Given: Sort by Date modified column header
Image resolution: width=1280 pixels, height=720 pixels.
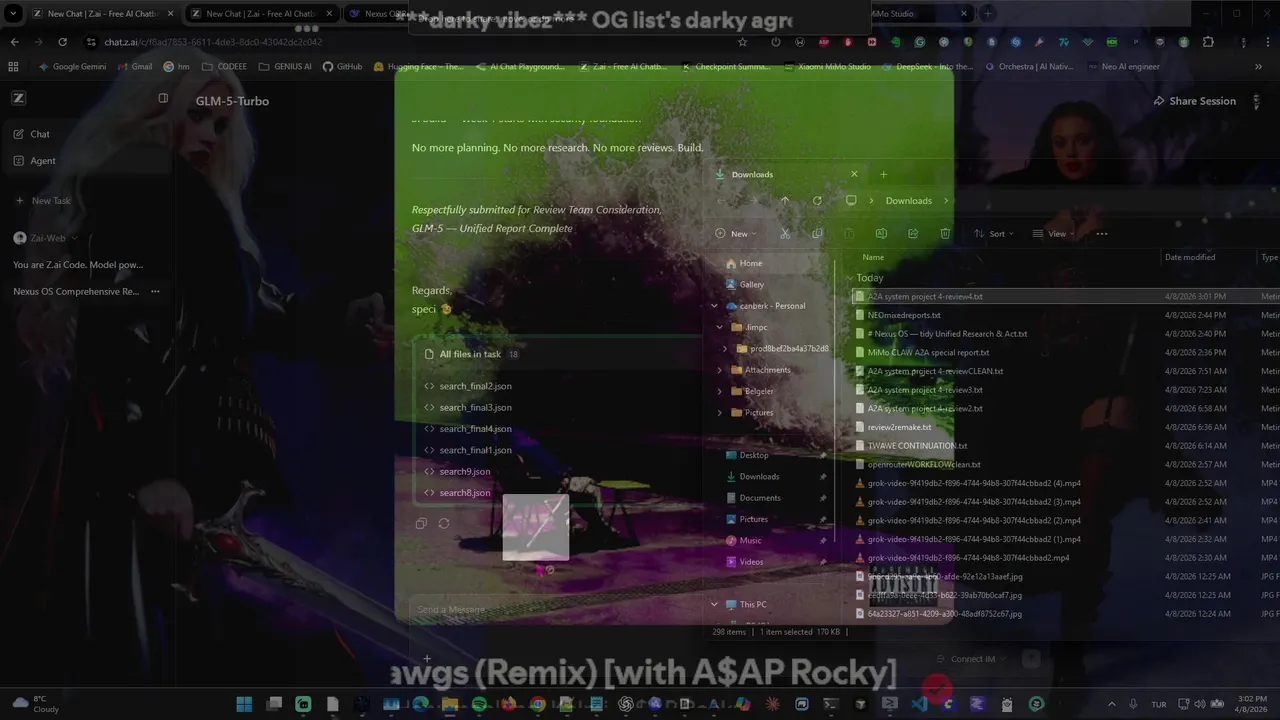Looking at the screenshot, I should point(1190,257).
